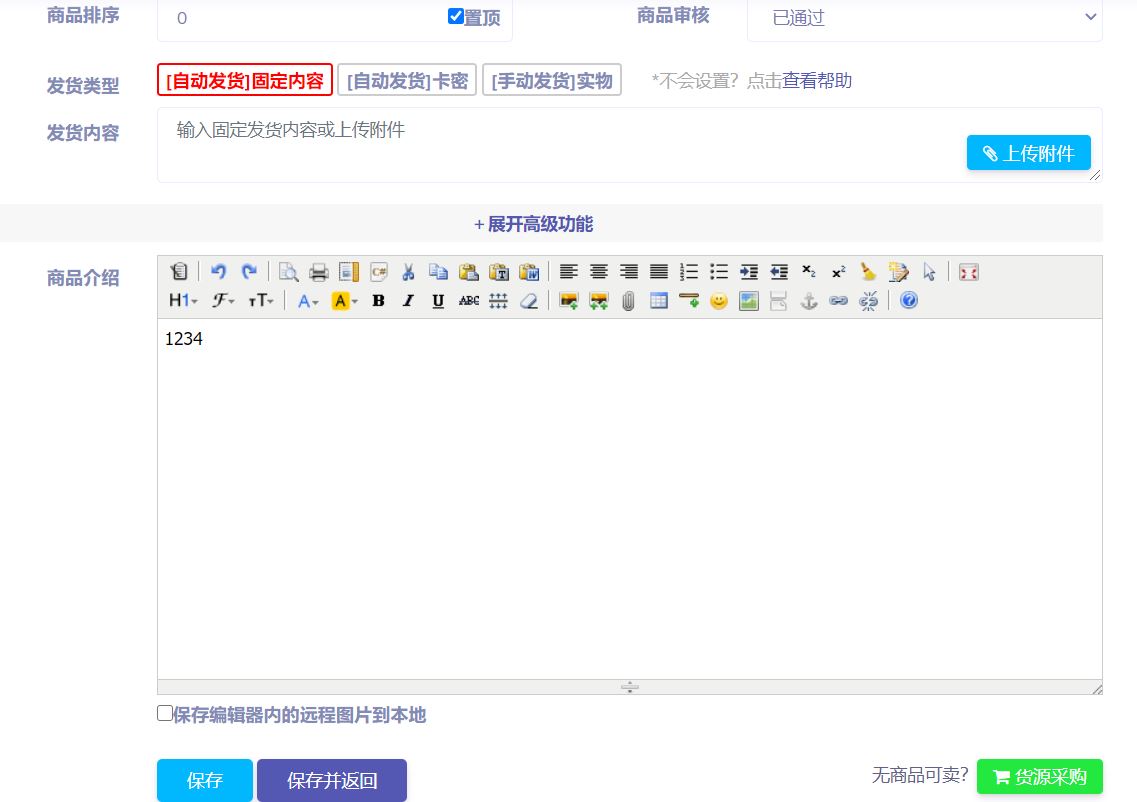Image resolution: width=1137 pixels, height=802 pixels.
Task: Click the quick format icon
Action: [x=898, y=272]
